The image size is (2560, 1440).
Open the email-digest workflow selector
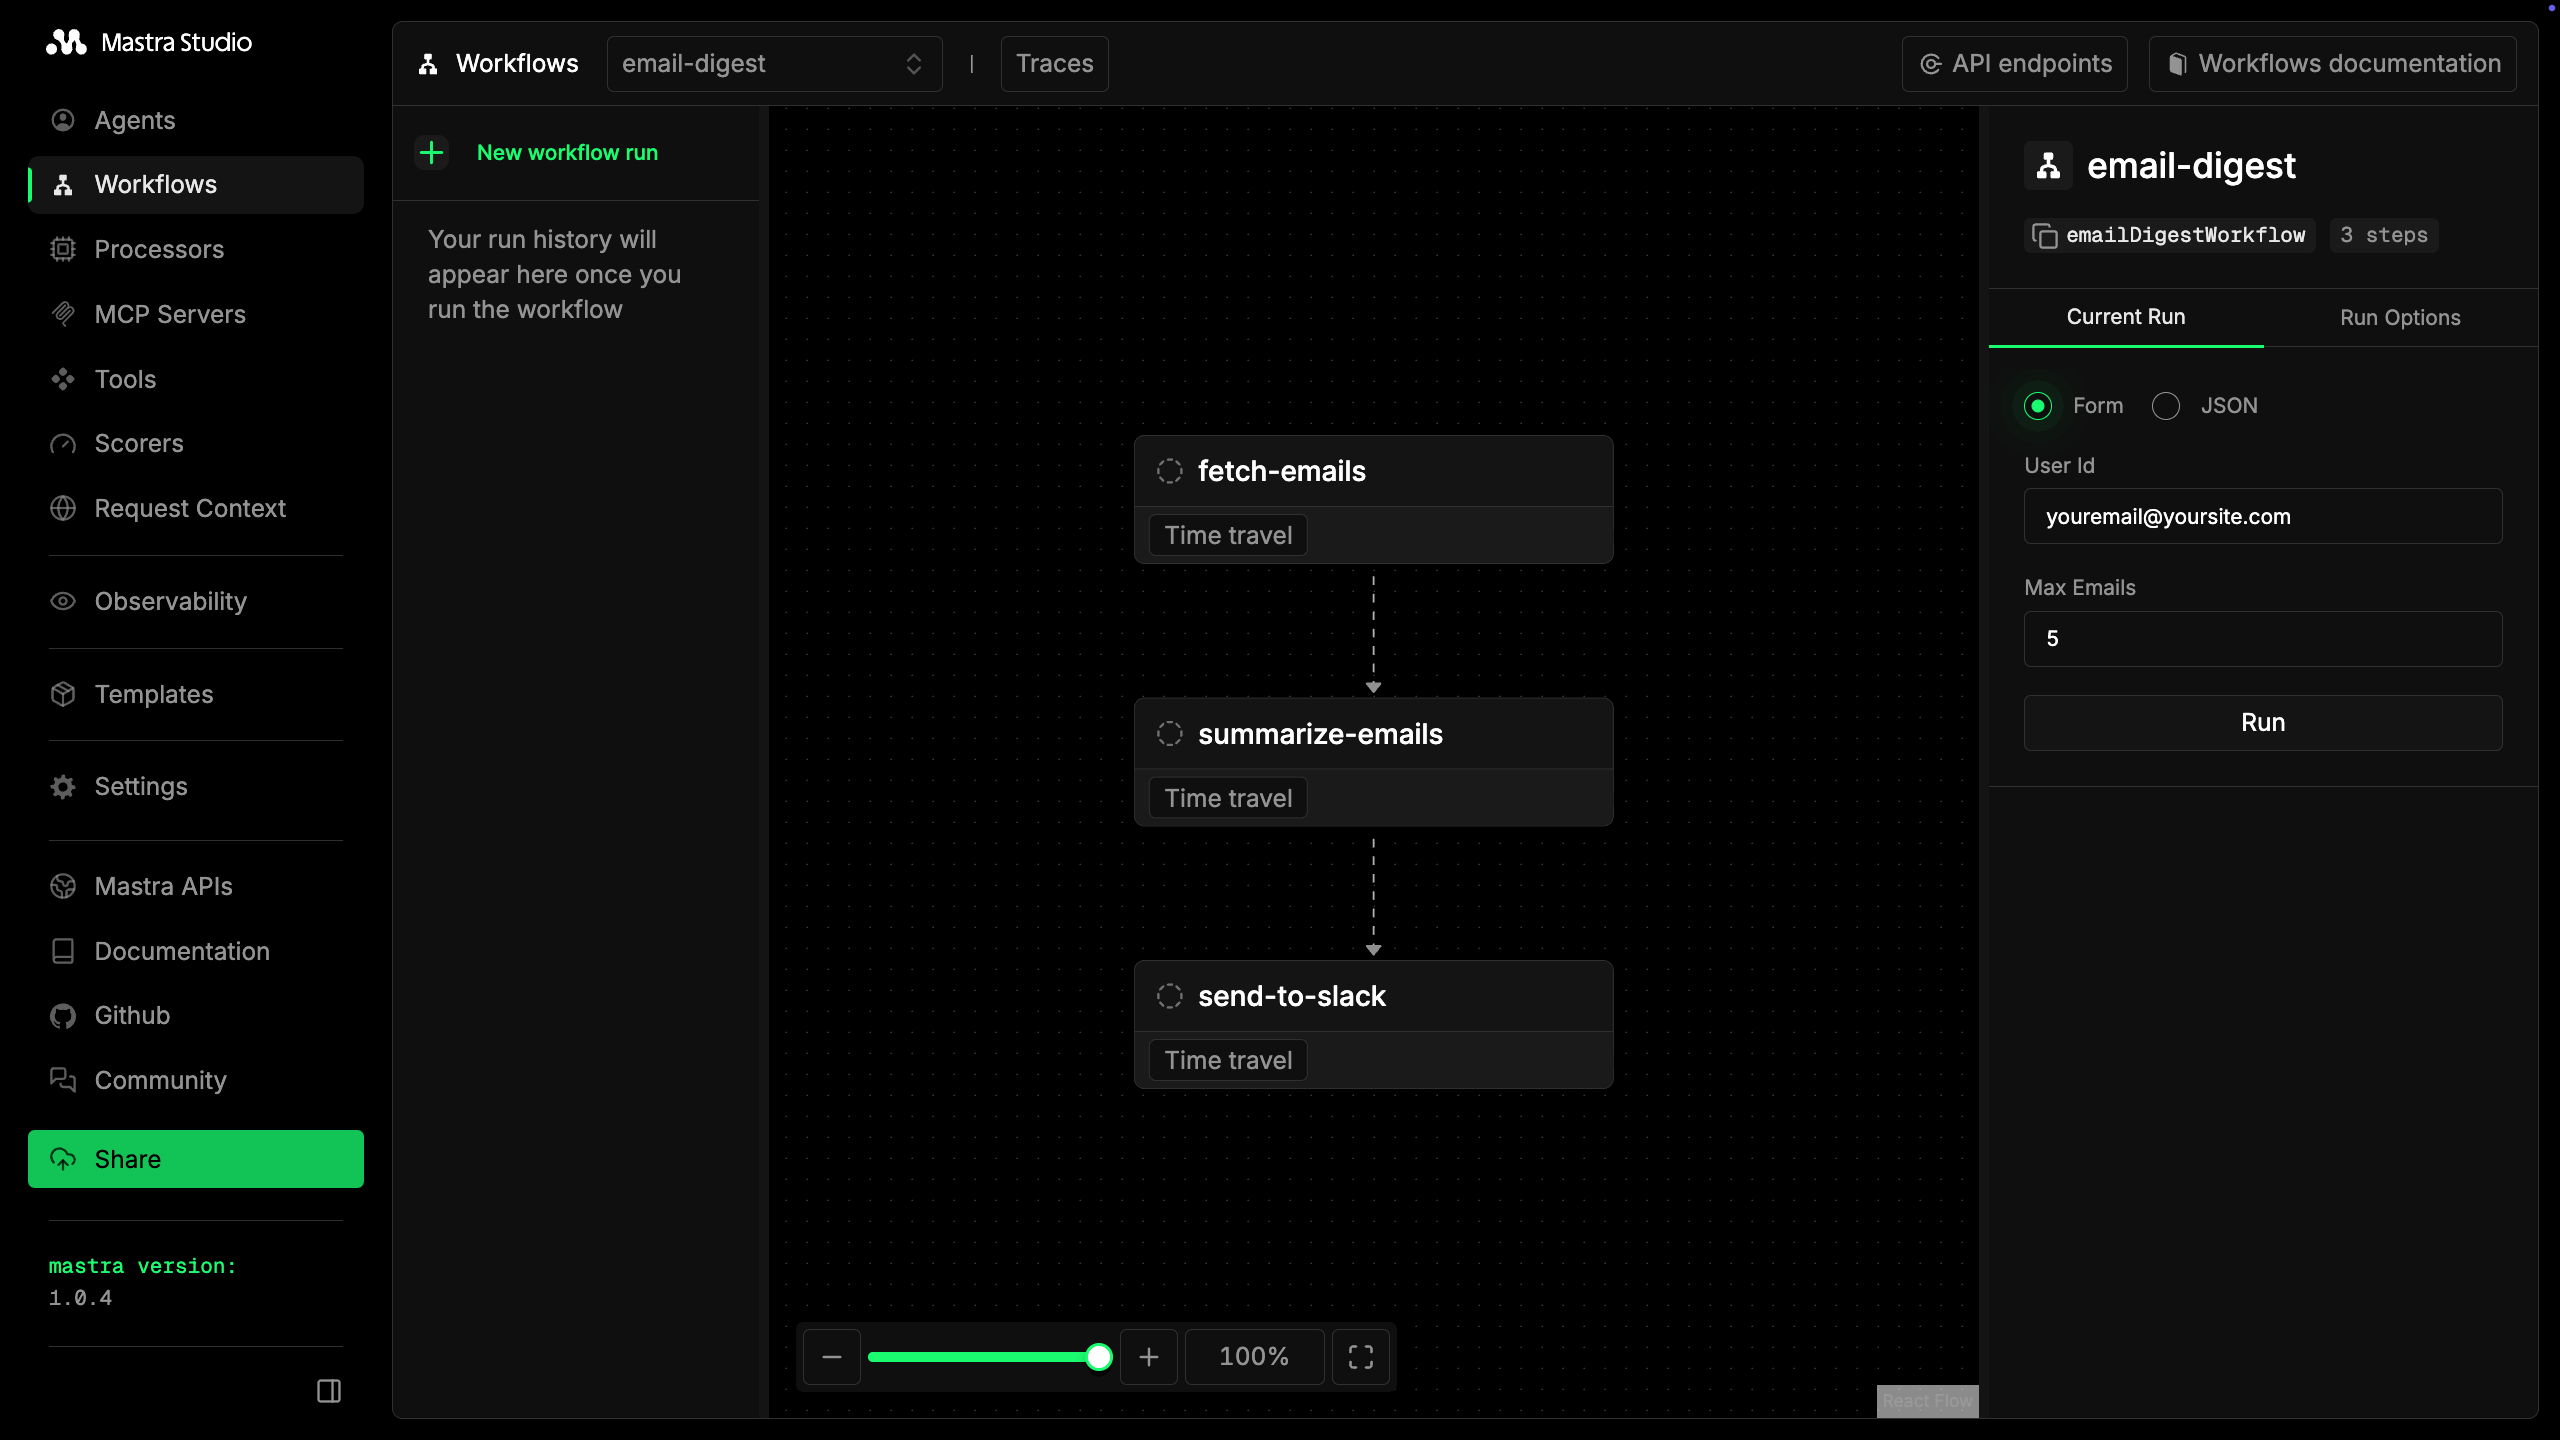tap(774, 63)
